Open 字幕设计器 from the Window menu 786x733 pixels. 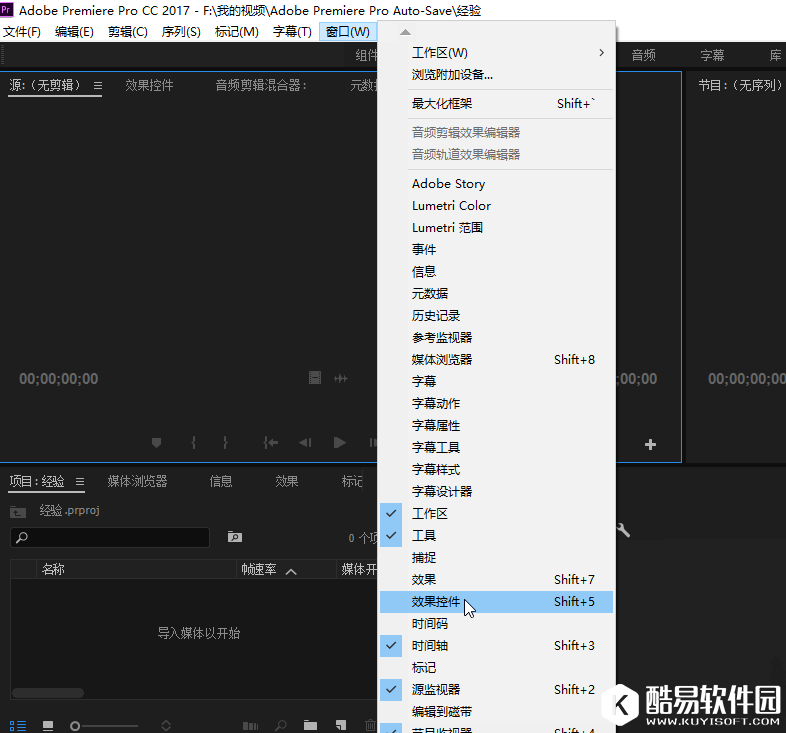496,491
